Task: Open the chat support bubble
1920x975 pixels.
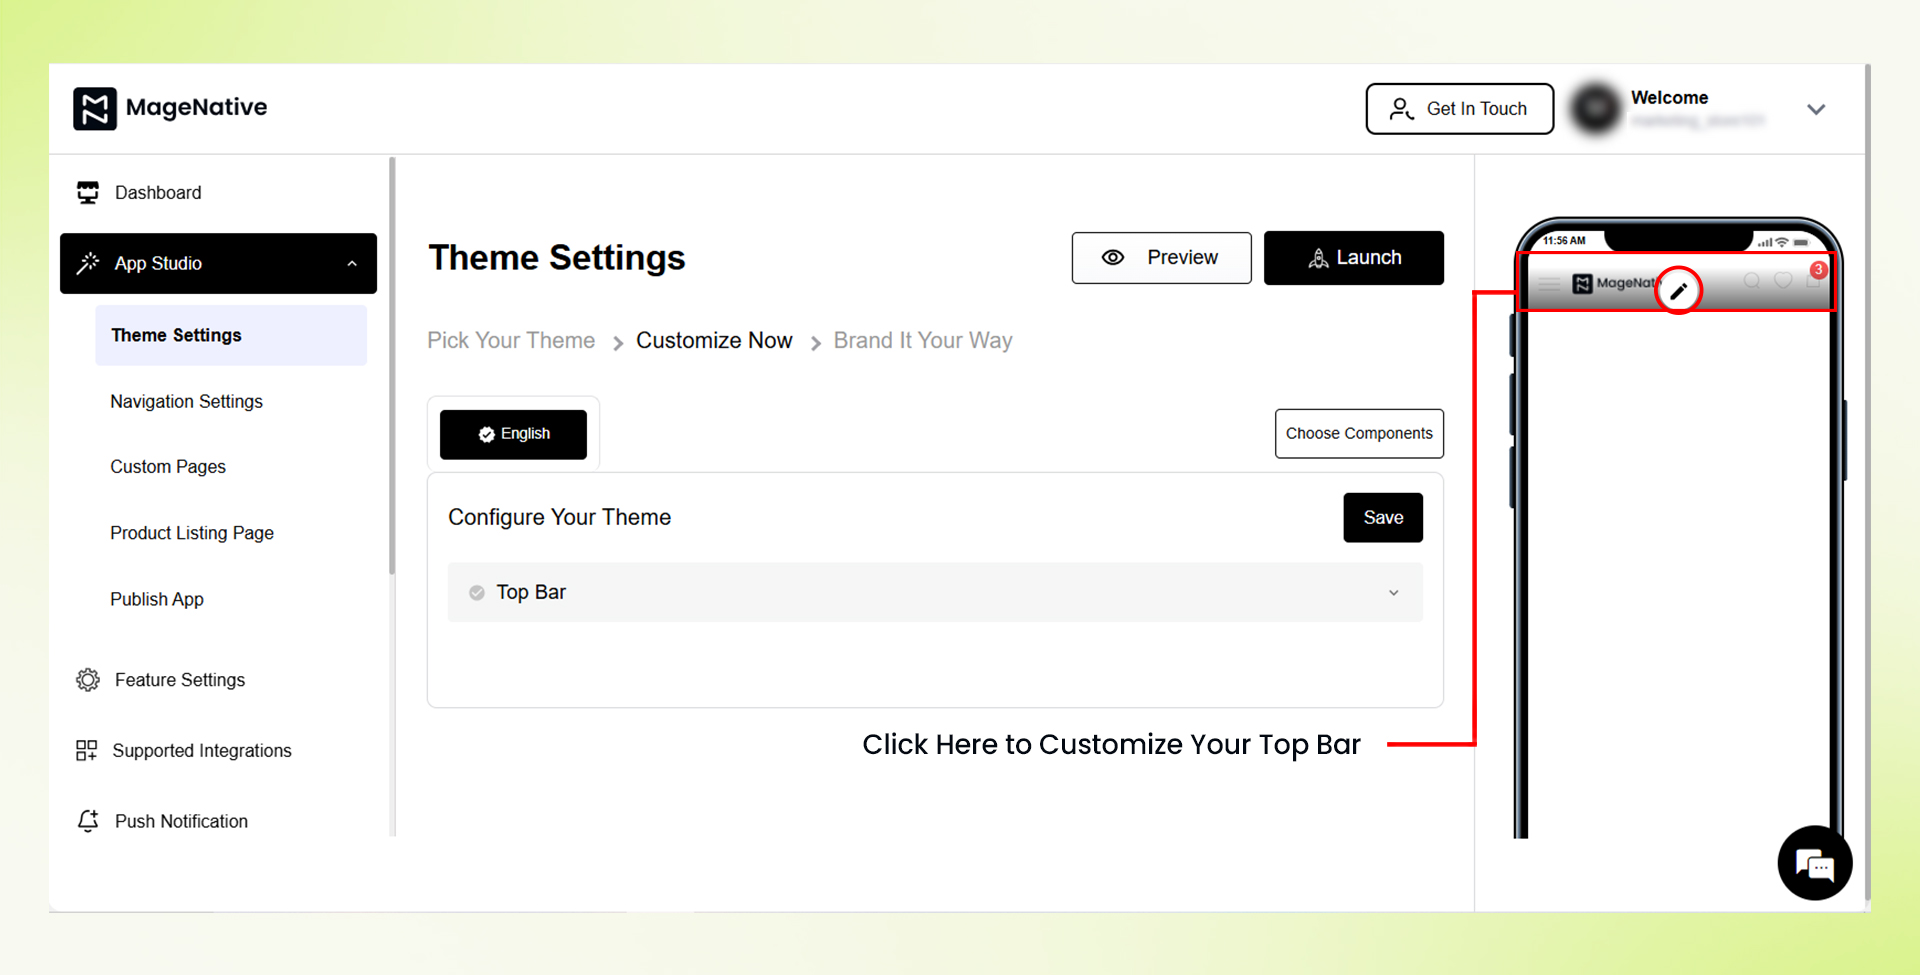Action: pos(1814,863)
